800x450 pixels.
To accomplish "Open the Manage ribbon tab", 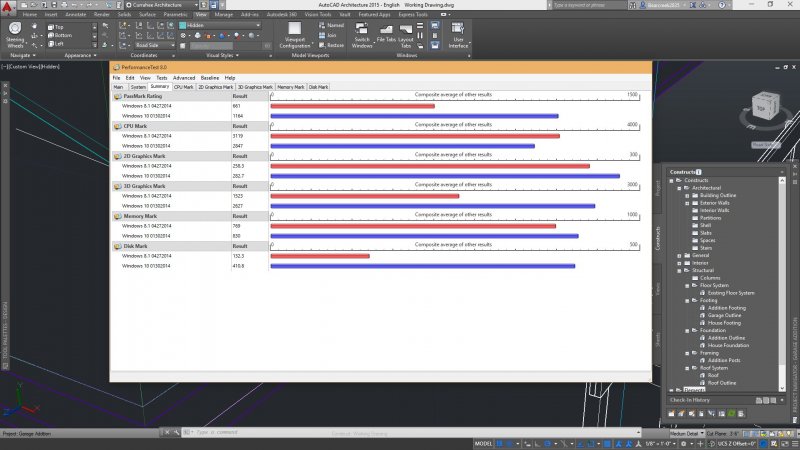I will click(x=223, y=15).
